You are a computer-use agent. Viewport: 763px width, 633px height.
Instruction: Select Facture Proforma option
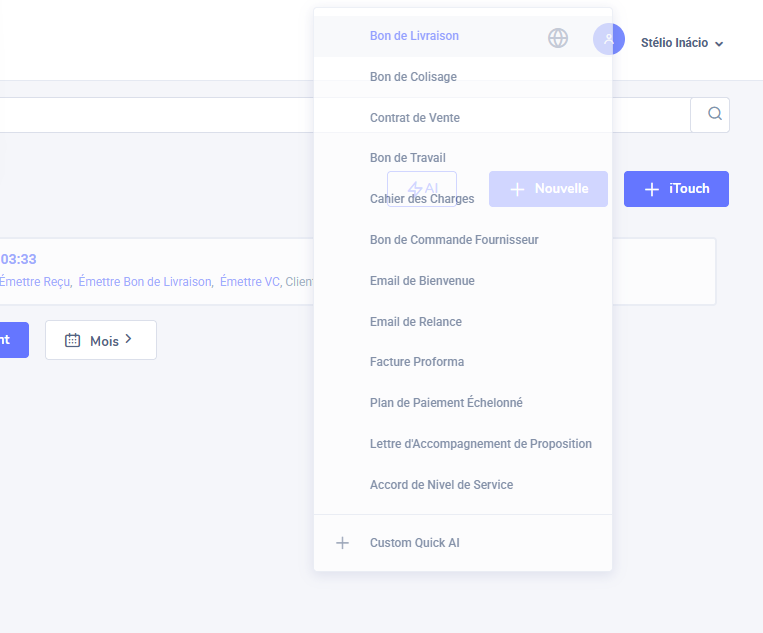462,362
